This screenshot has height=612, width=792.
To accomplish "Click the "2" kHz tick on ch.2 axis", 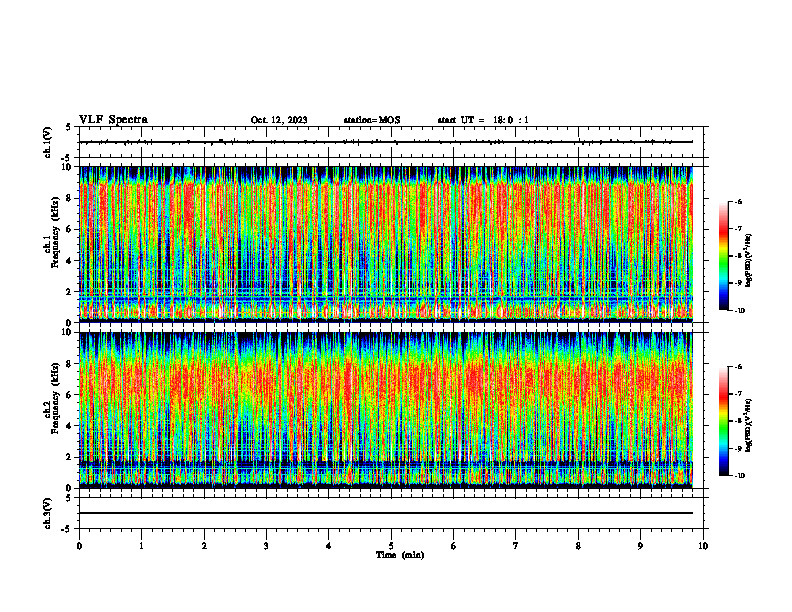I will tap(70, 457).
